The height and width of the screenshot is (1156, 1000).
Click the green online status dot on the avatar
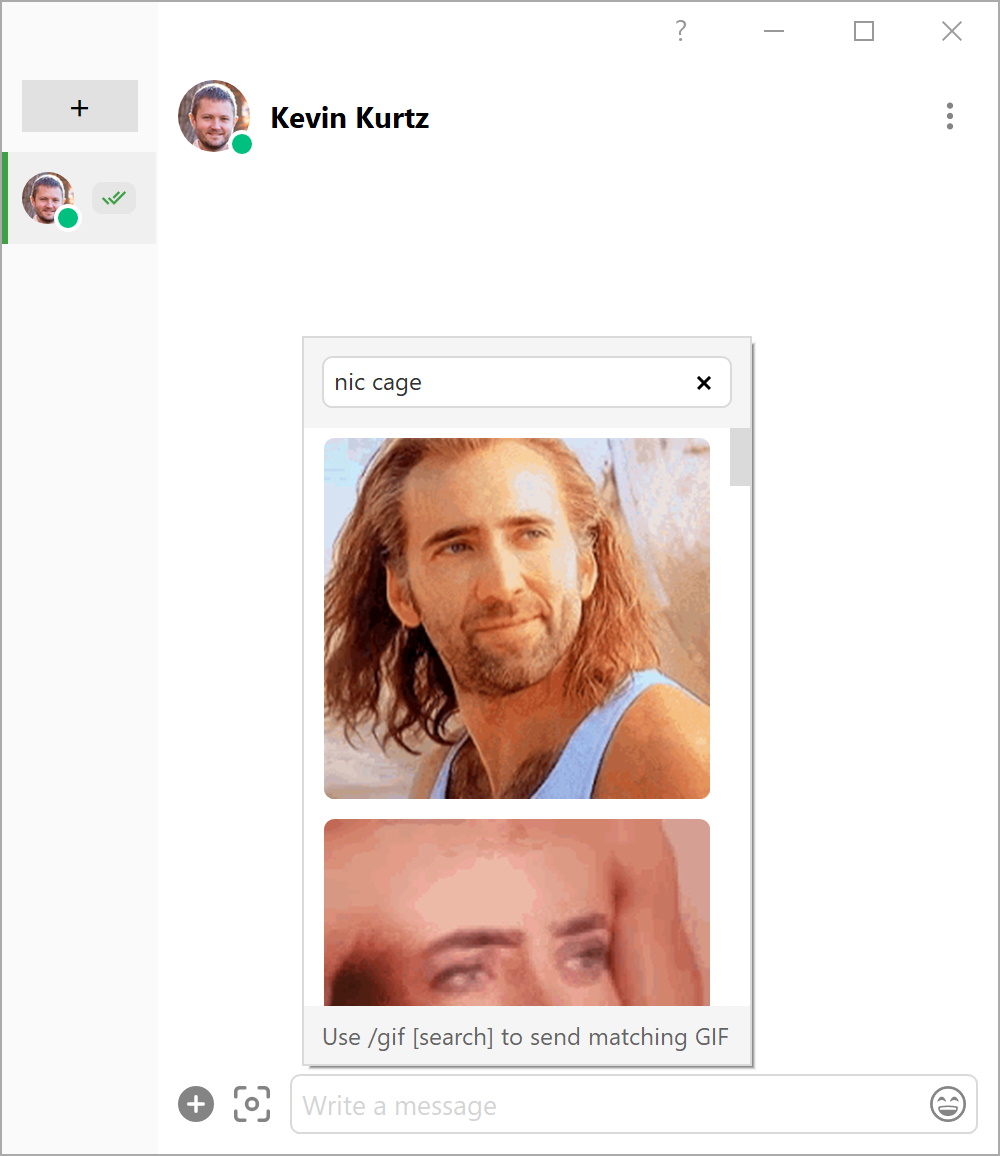coord(241,146)
